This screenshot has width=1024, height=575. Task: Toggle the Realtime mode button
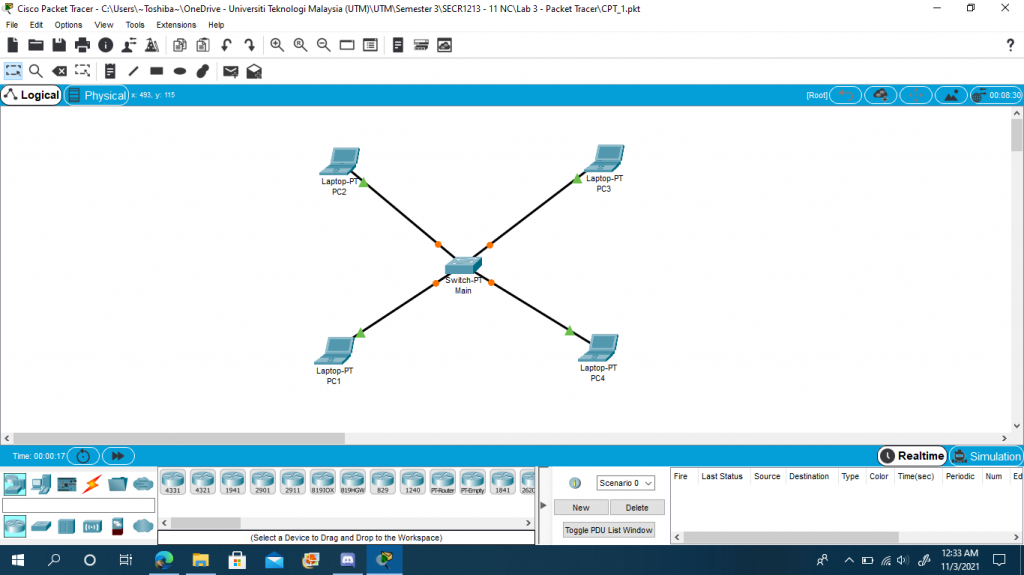pos(912,456)
